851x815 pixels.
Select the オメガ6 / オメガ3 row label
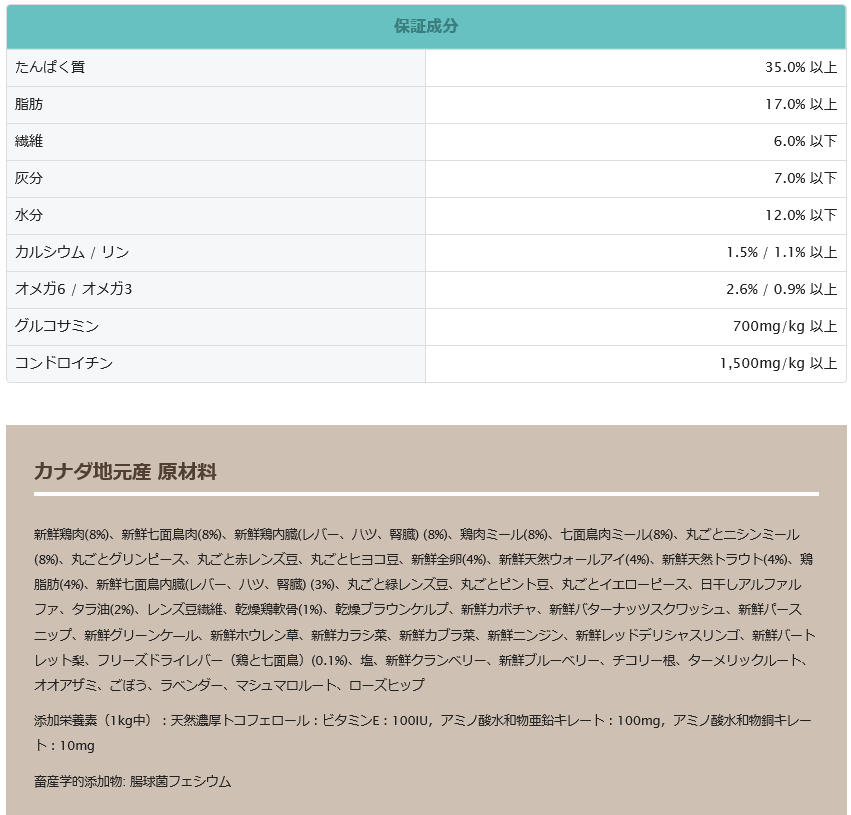(x=74, y=290)
